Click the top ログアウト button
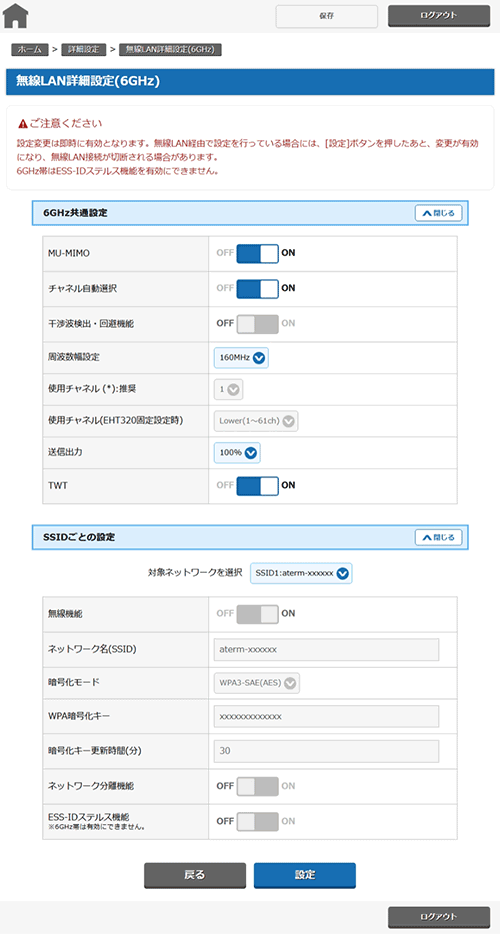The width and height of the screenshot is (500, 935). click(439, 16)
